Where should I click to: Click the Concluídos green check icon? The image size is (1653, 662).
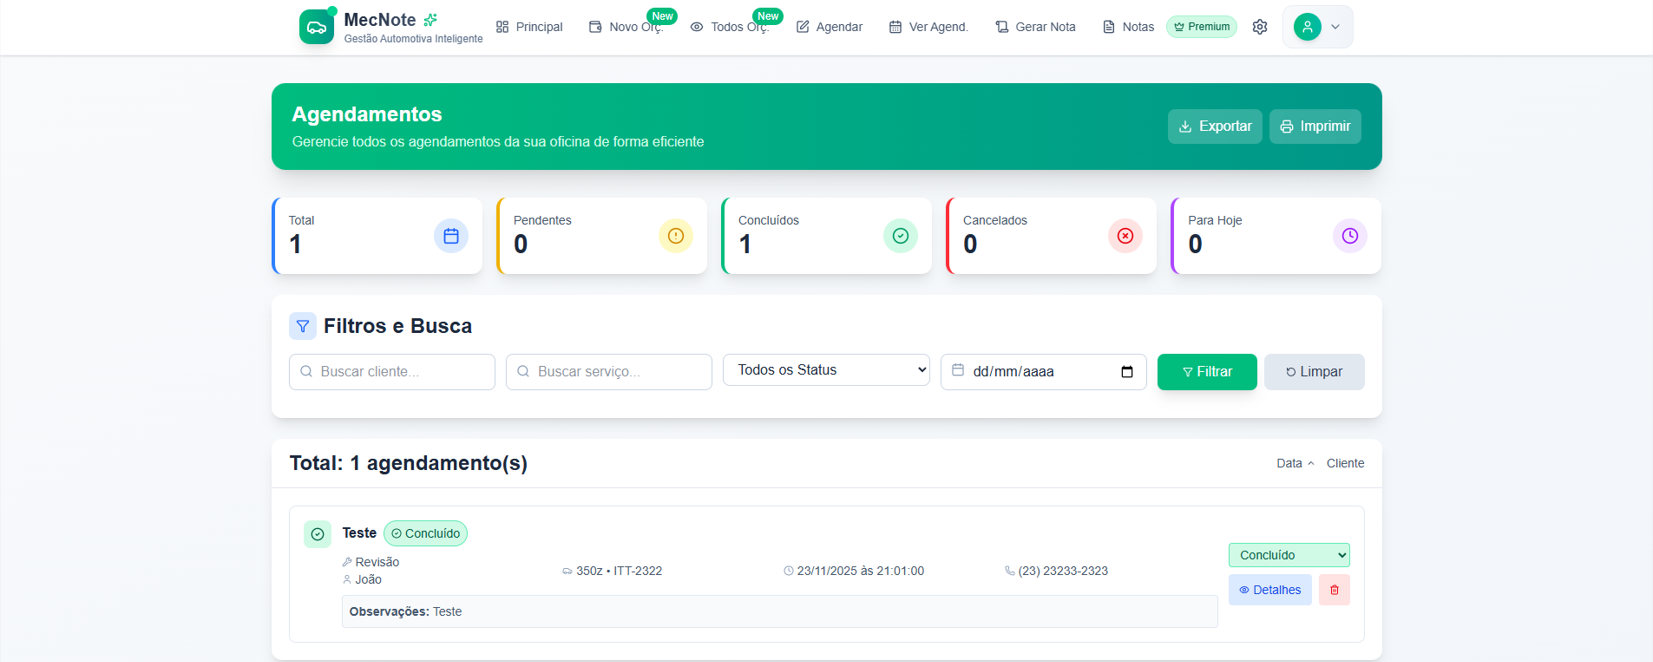click(x=900, y=236)
